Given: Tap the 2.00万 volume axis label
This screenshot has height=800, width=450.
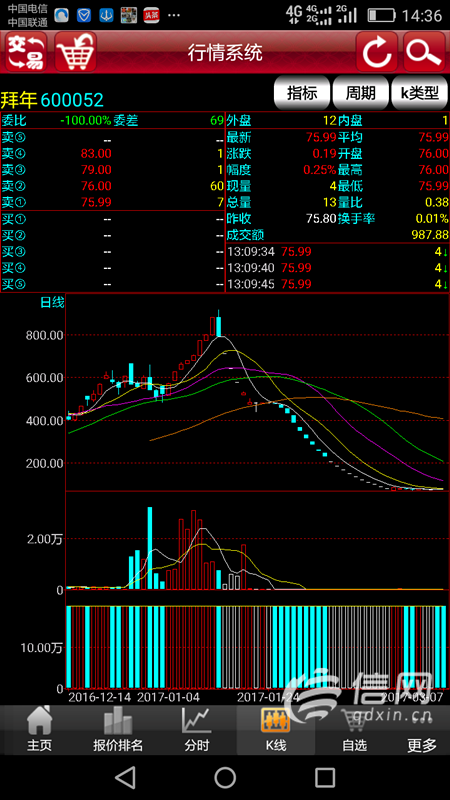Looking at the screenshot, I should tap(45, 539).
